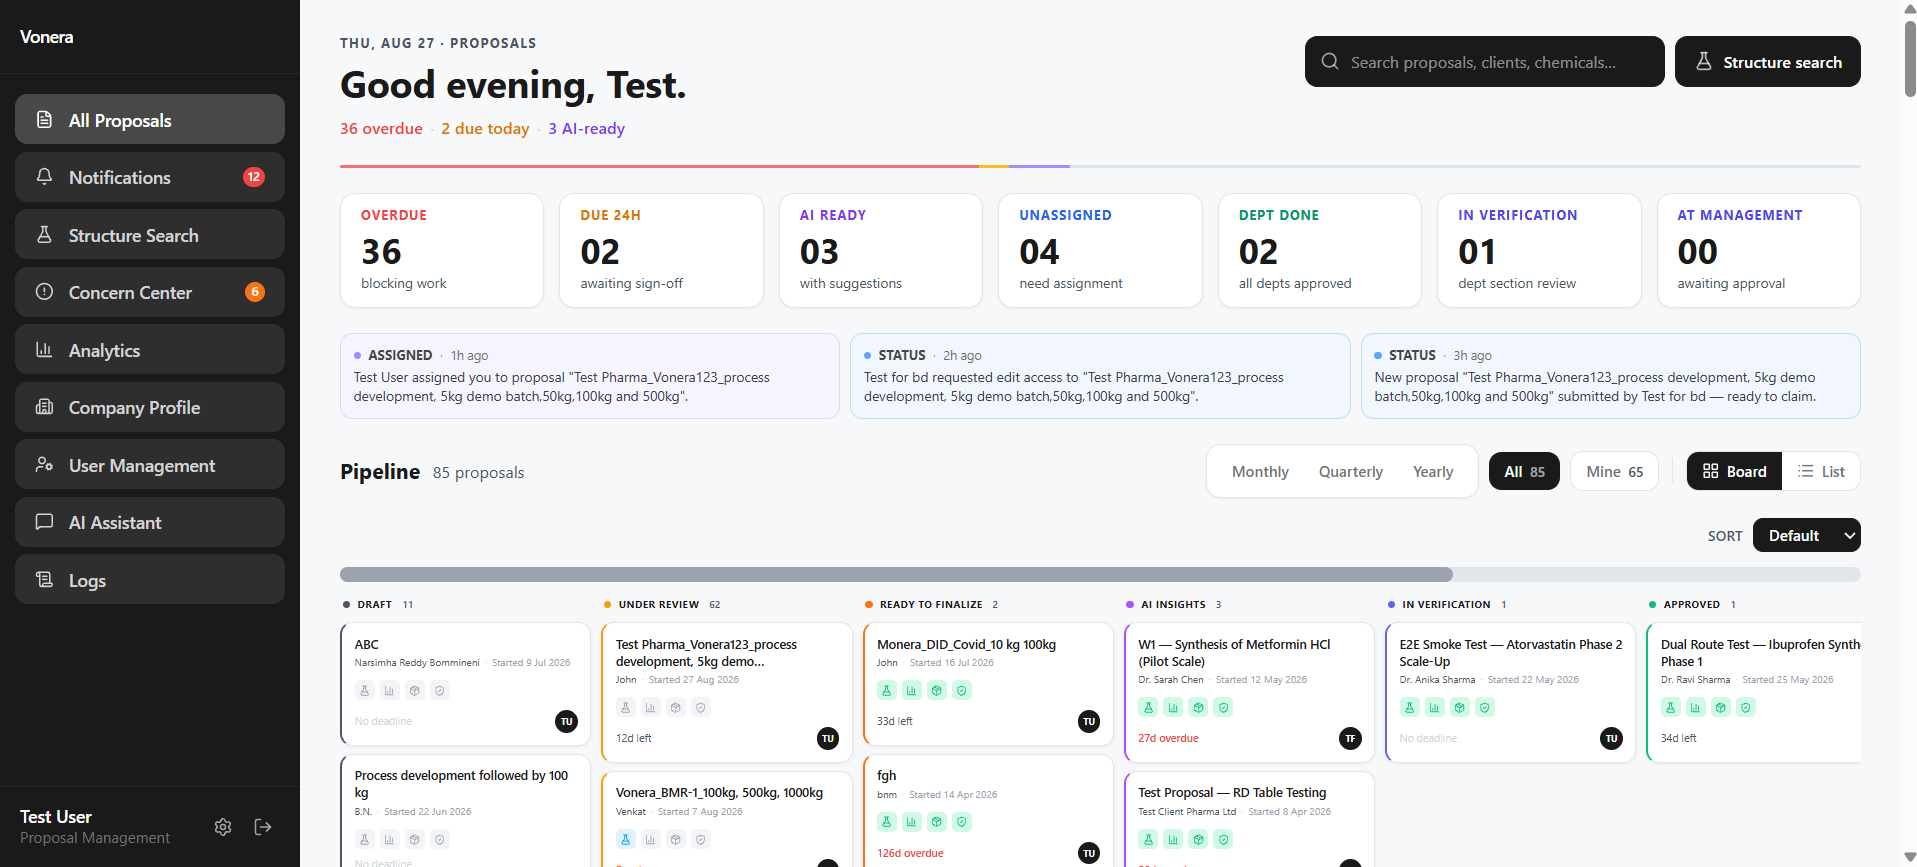The width and height of the screenshot is (1917, 867).
Task: Click the '36 overdue' link under greeting
Action: coord(381,128)
